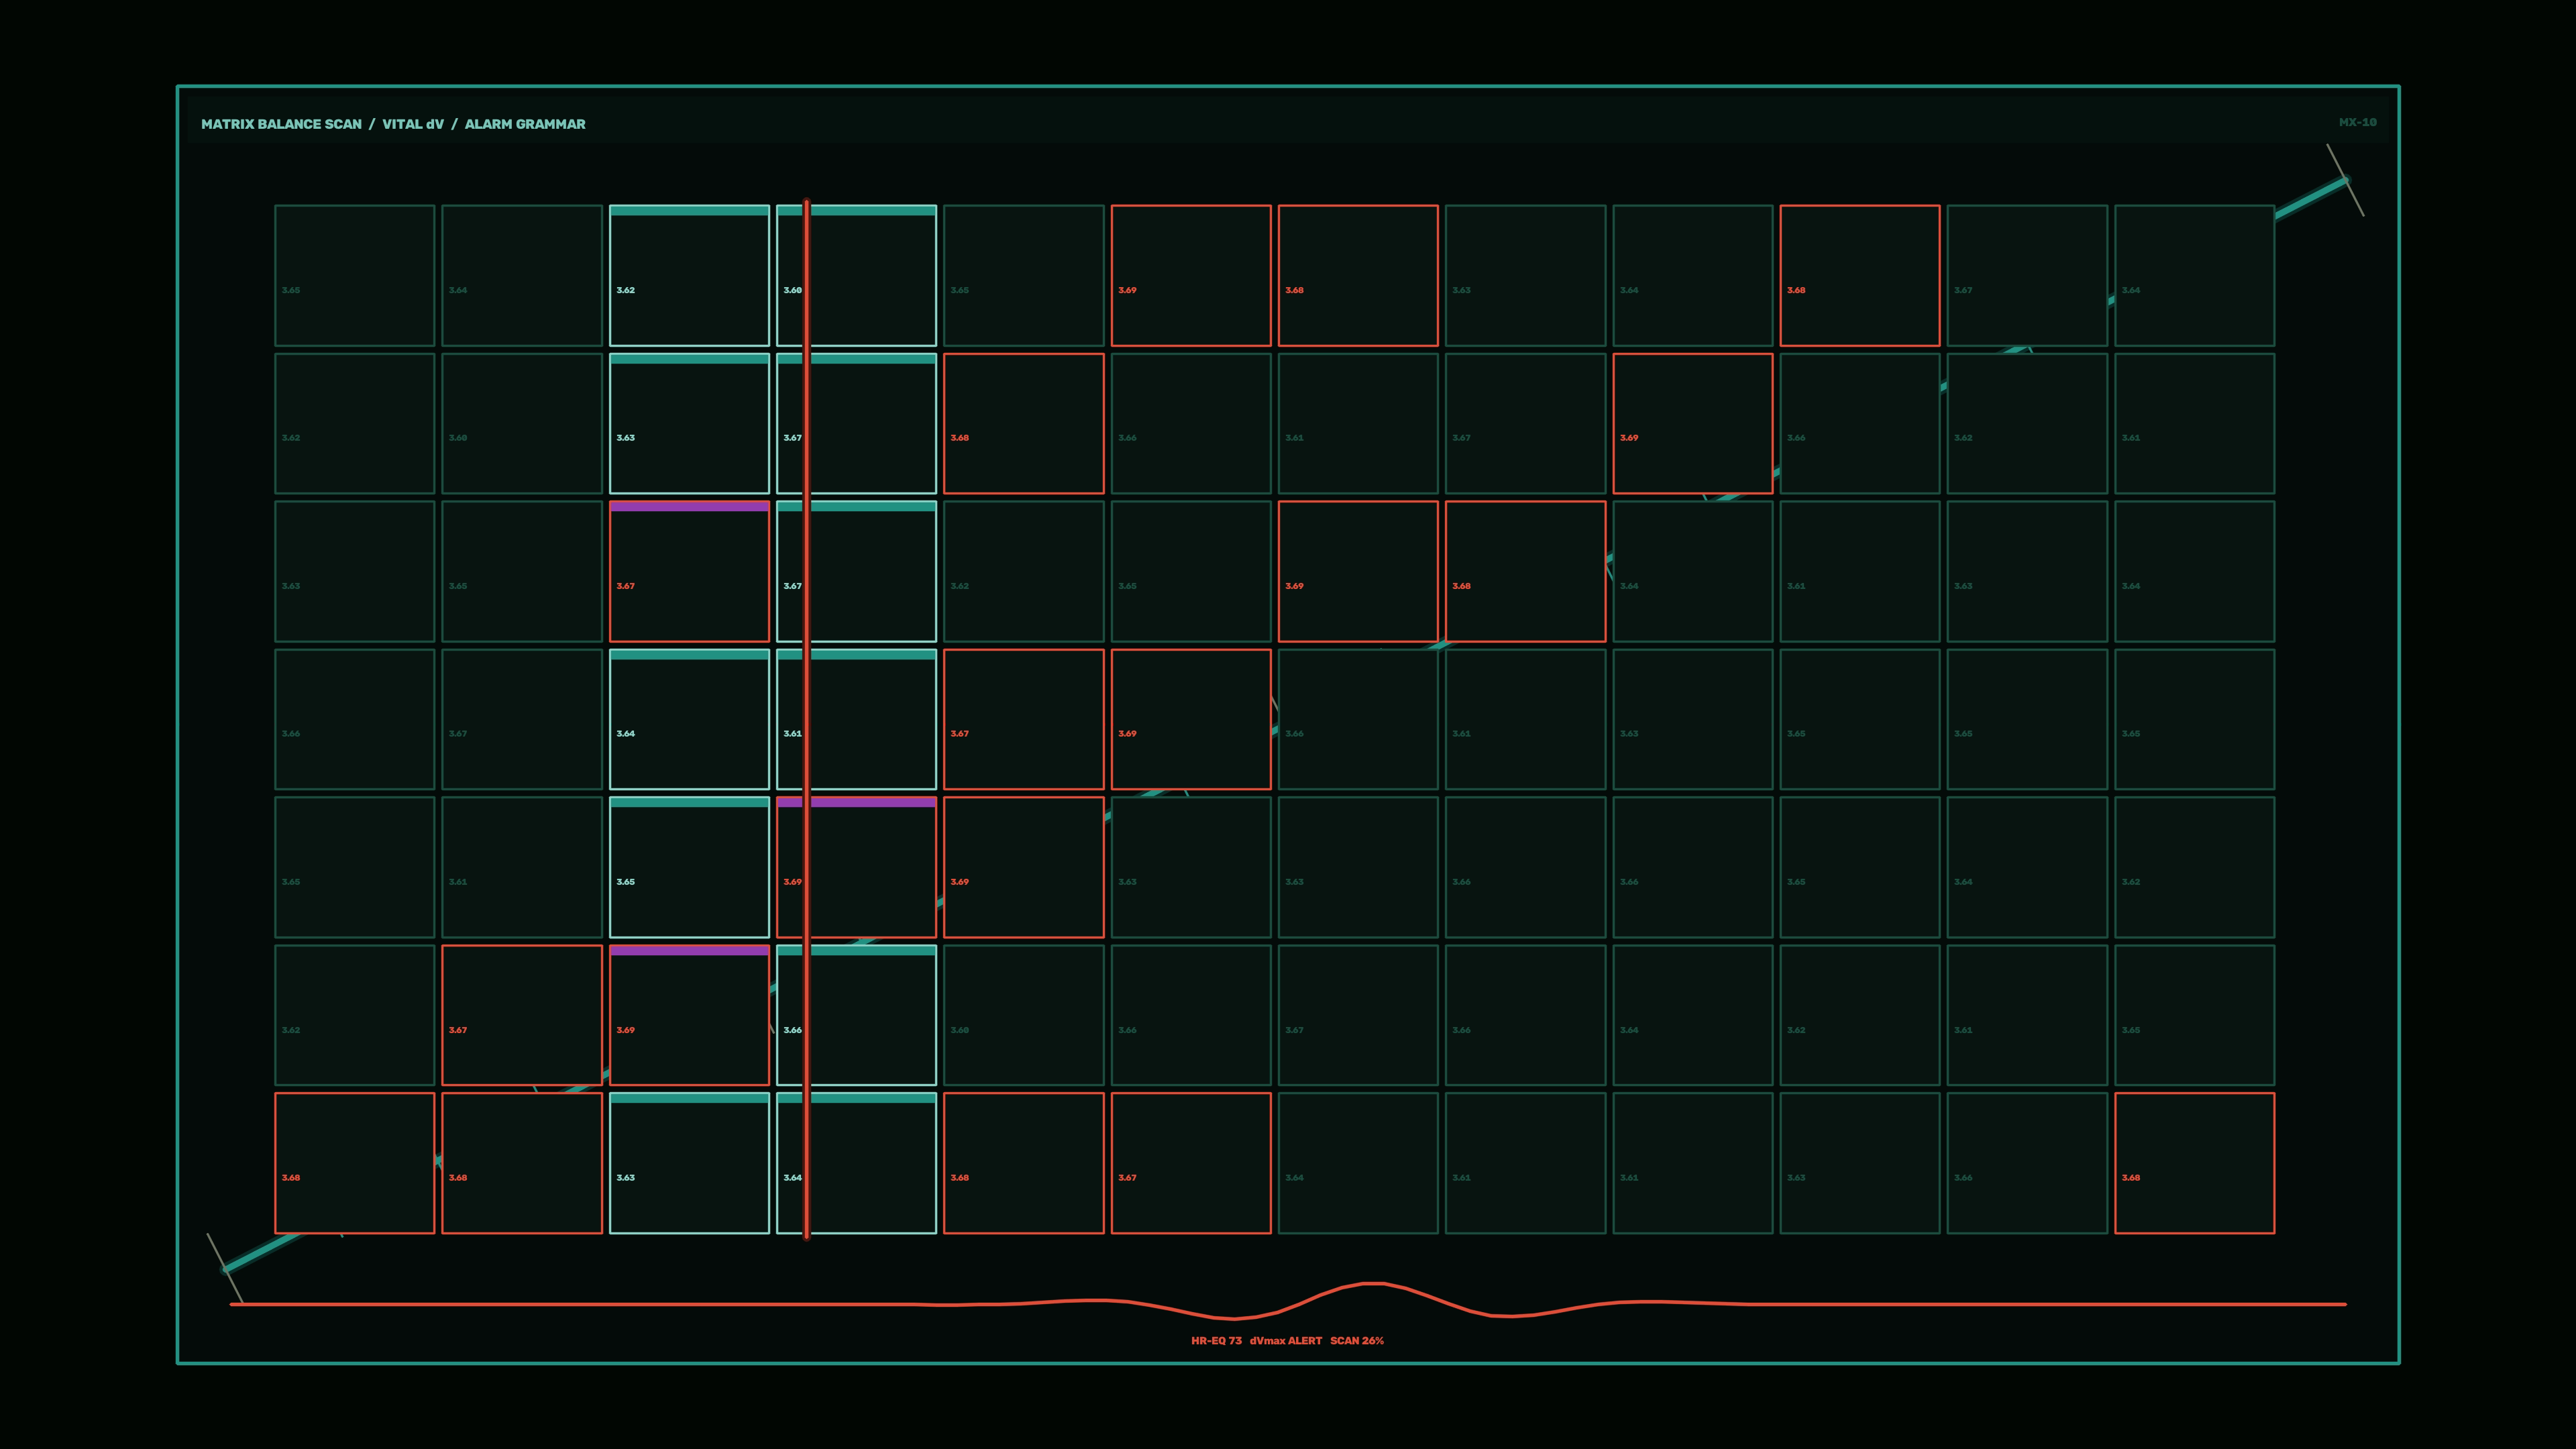Pick the red 3.68 cell in the bottom-right corner
The image size is (2576, 1449).
click(x=2194, y=1163)
